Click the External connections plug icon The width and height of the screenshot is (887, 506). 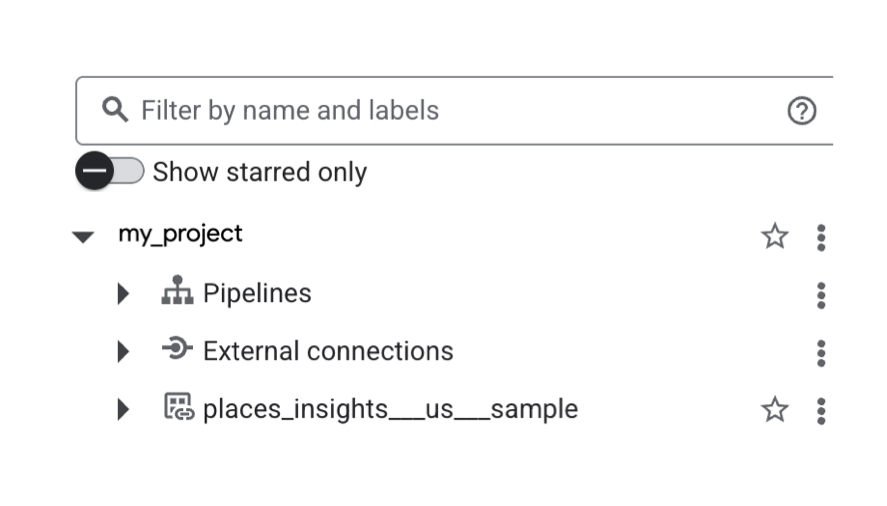pos(177,350)
